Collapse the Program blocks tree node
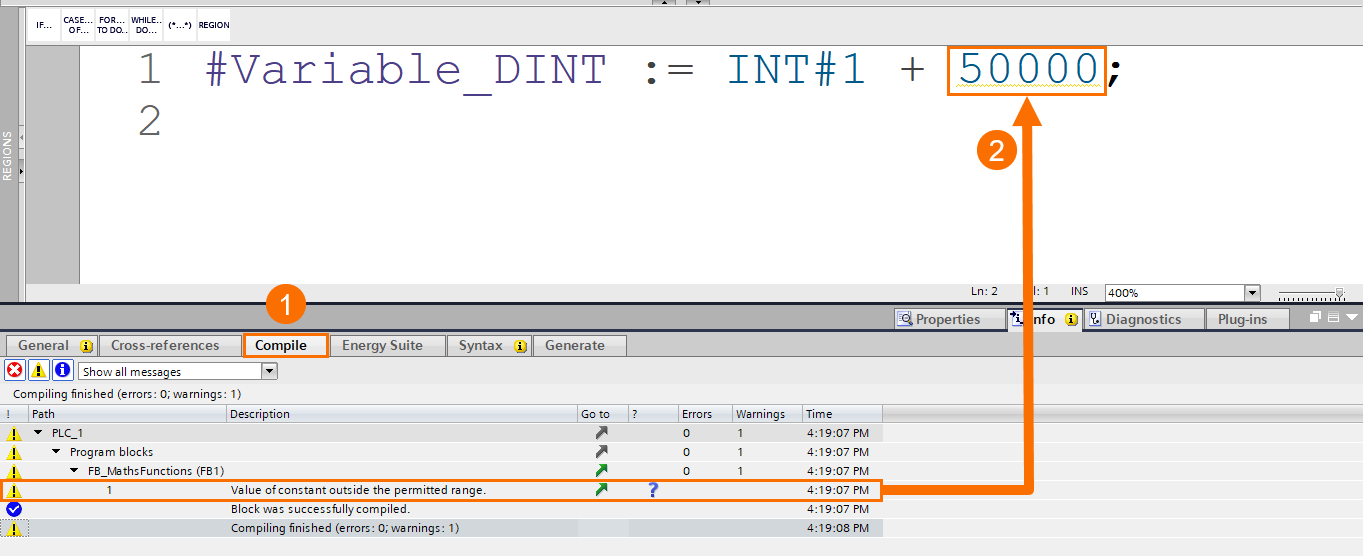The image size is (1363, 557). [57, 452]
